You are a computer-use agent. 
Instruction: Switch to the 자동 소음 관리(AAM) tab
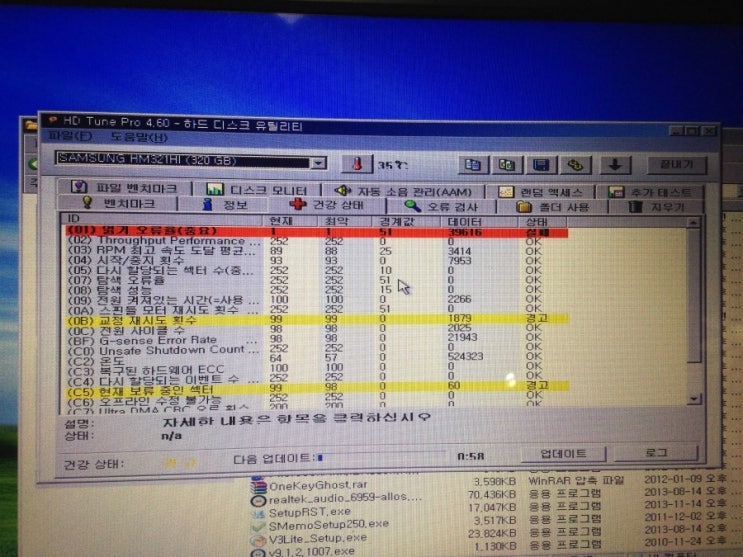(x=403, y=191)
